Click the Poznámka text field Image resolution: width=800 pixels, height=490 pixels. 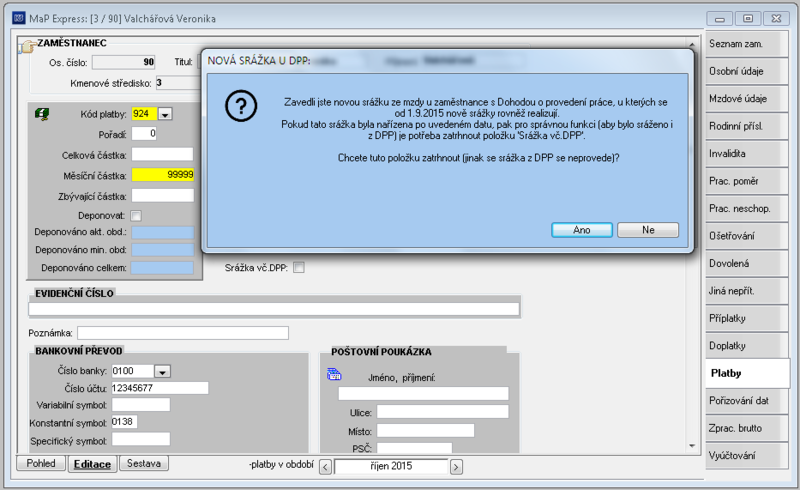pos(183,333)
